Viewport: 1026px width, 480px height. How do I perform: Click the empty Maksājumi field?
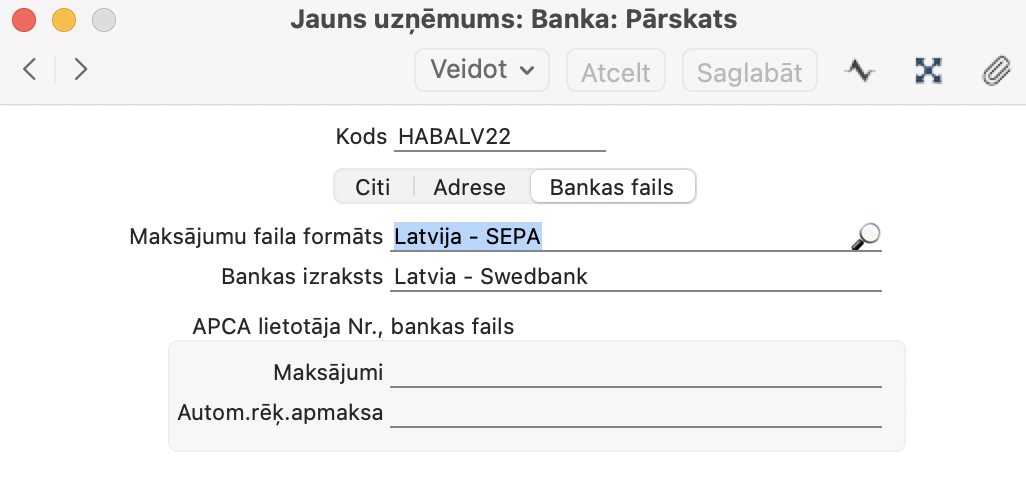(636, 373)
